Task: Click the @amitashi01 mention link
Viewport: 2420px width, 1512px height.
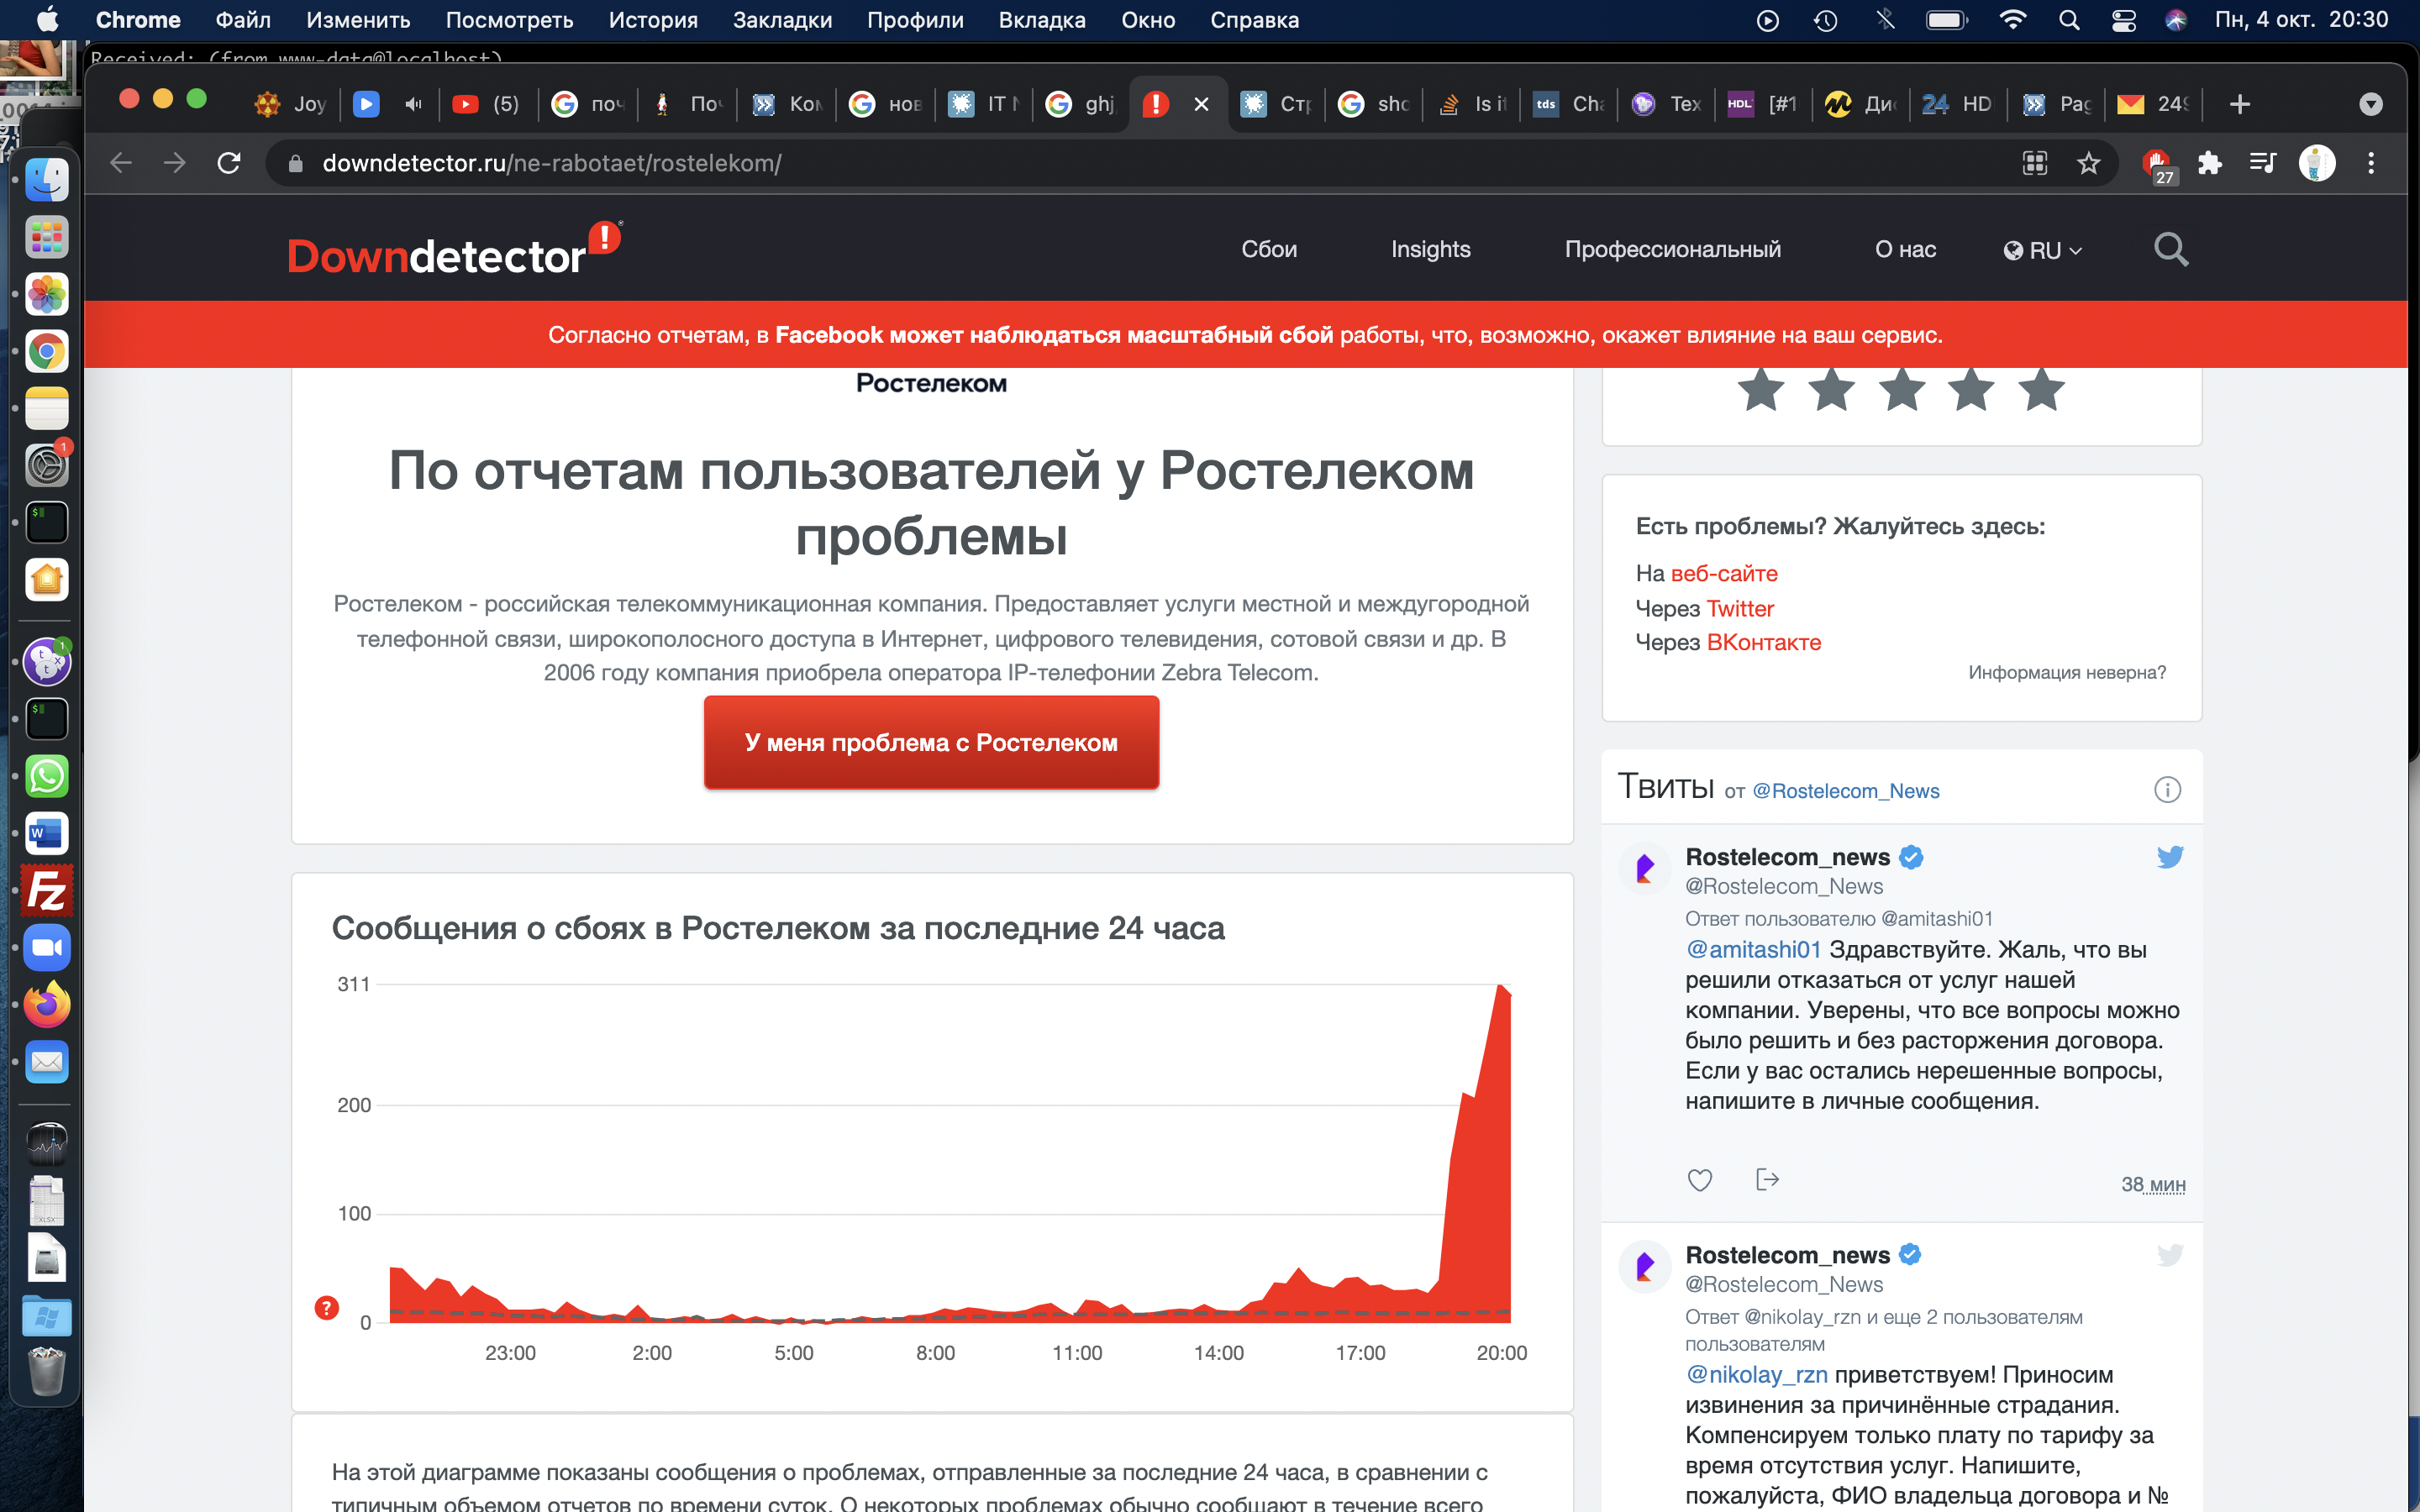Action: [x=1754, y=949]
